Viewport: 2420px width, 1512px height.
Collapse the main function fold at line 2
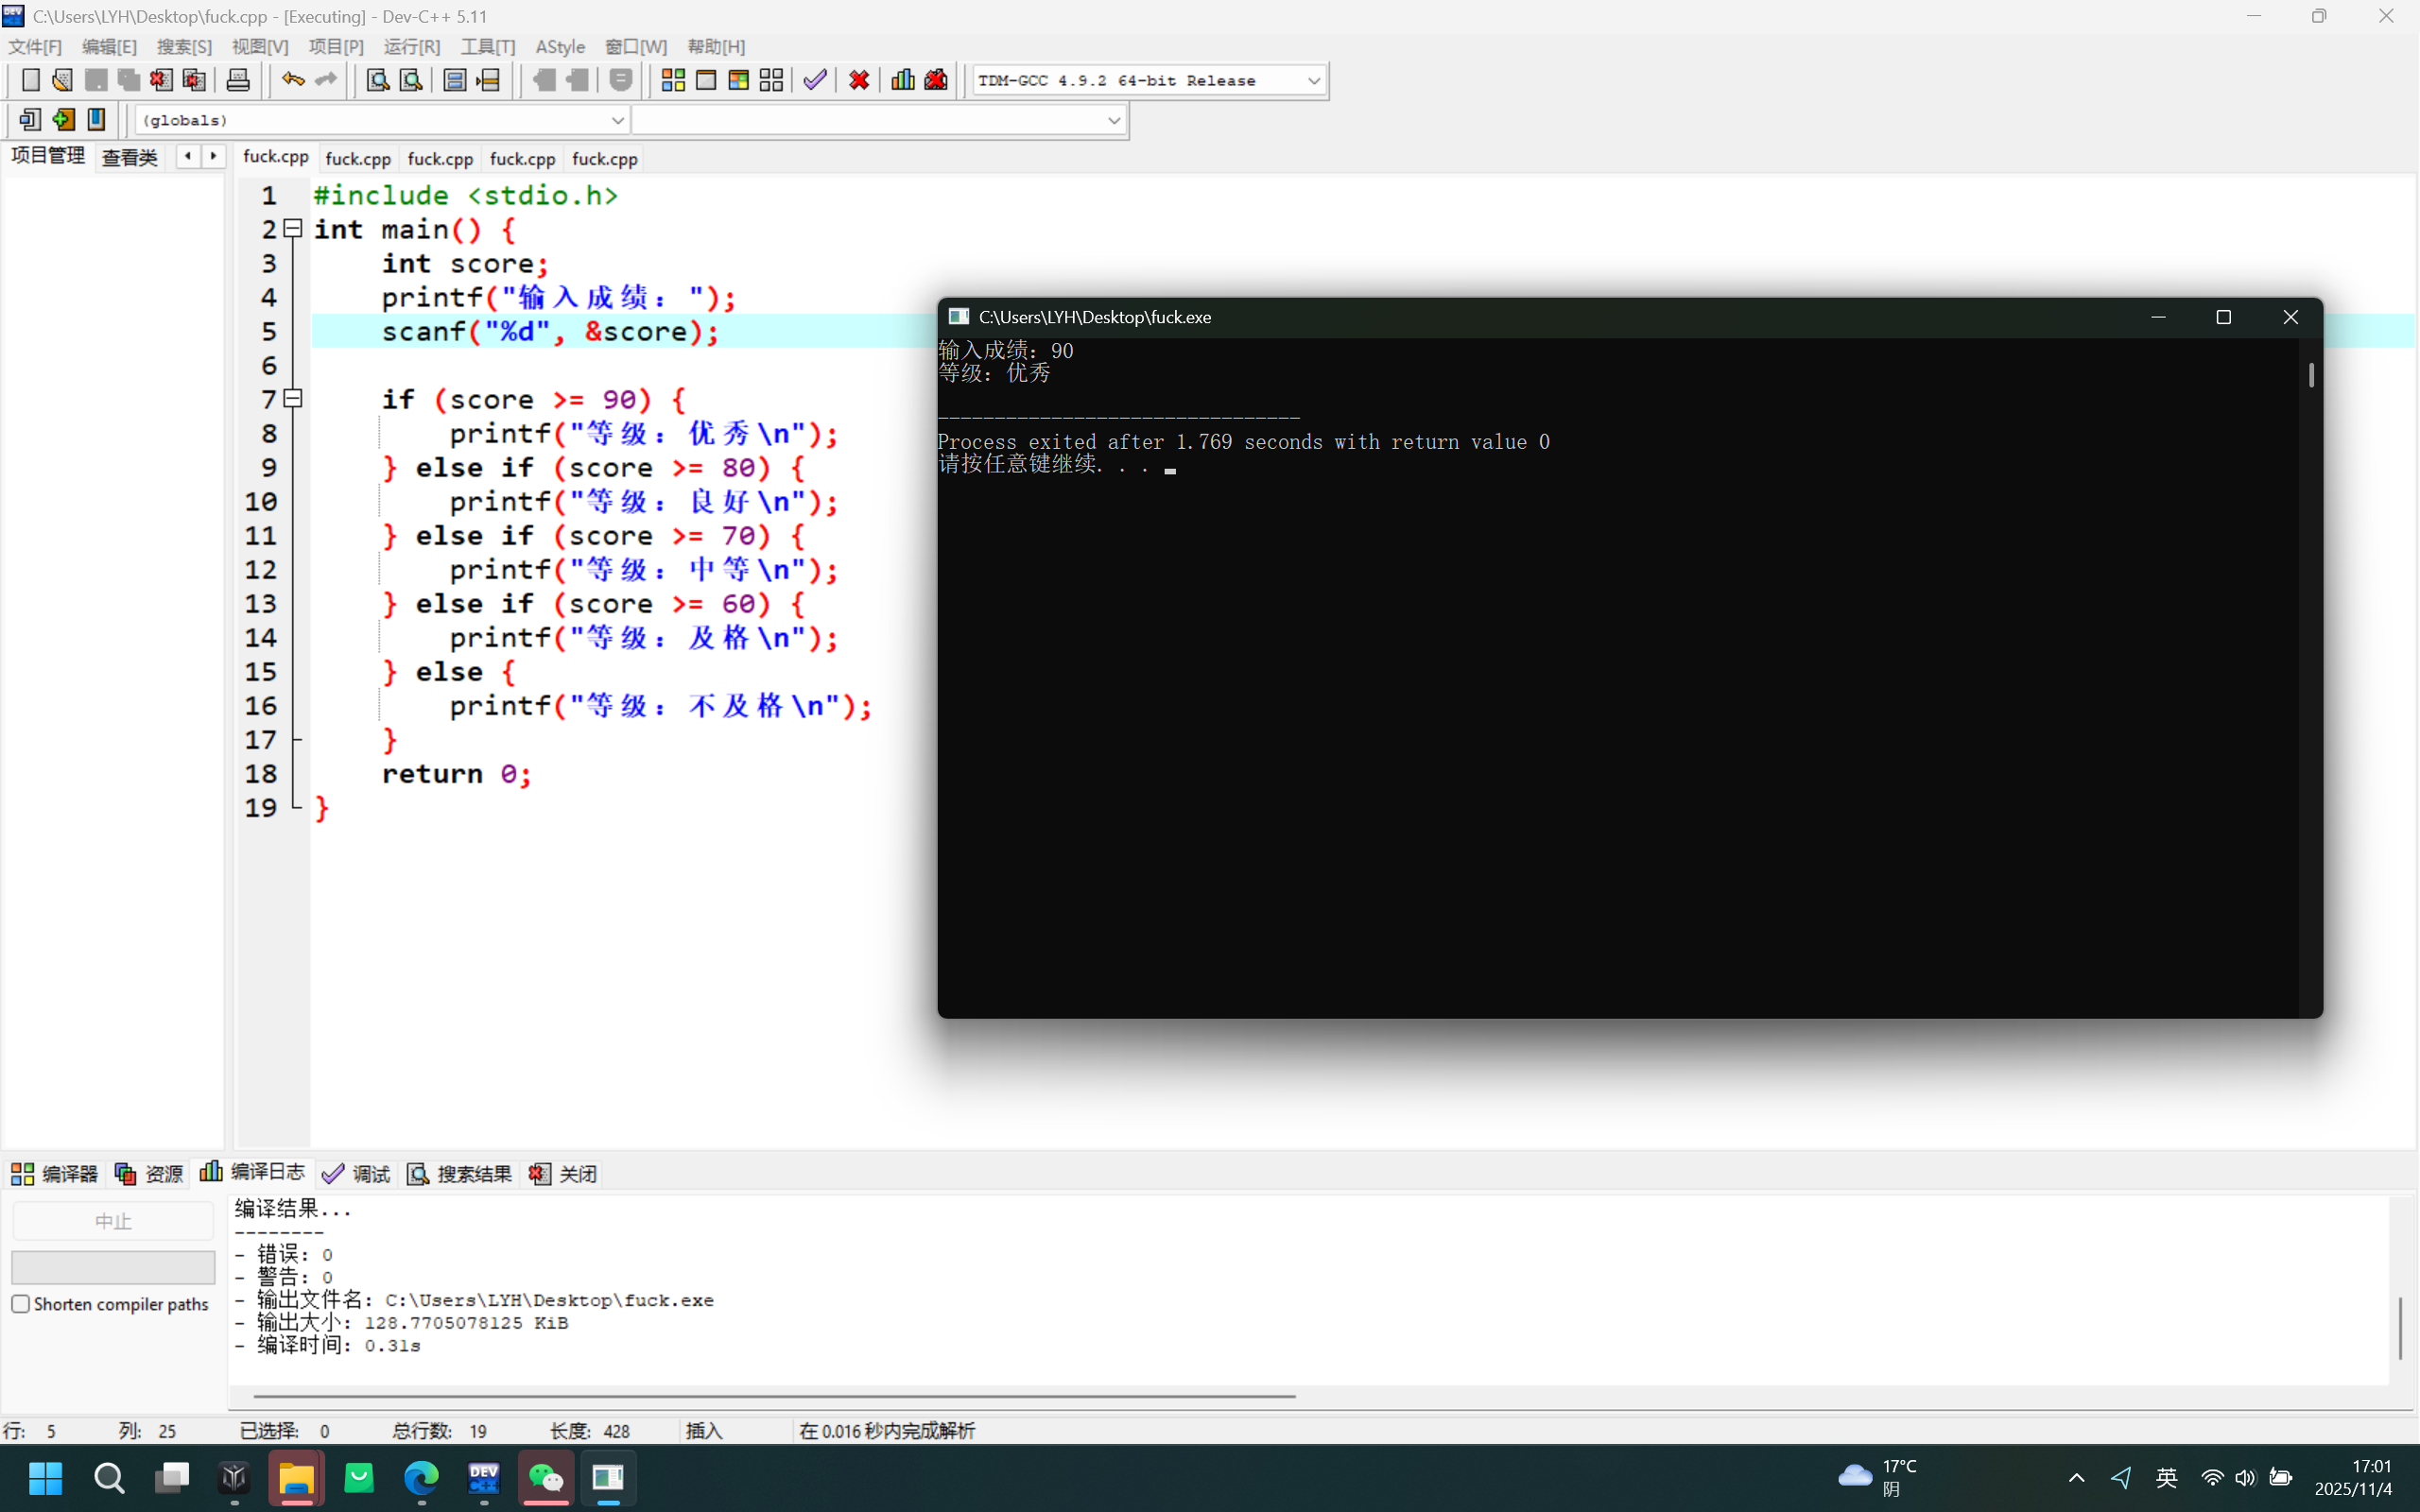[293, 229]
